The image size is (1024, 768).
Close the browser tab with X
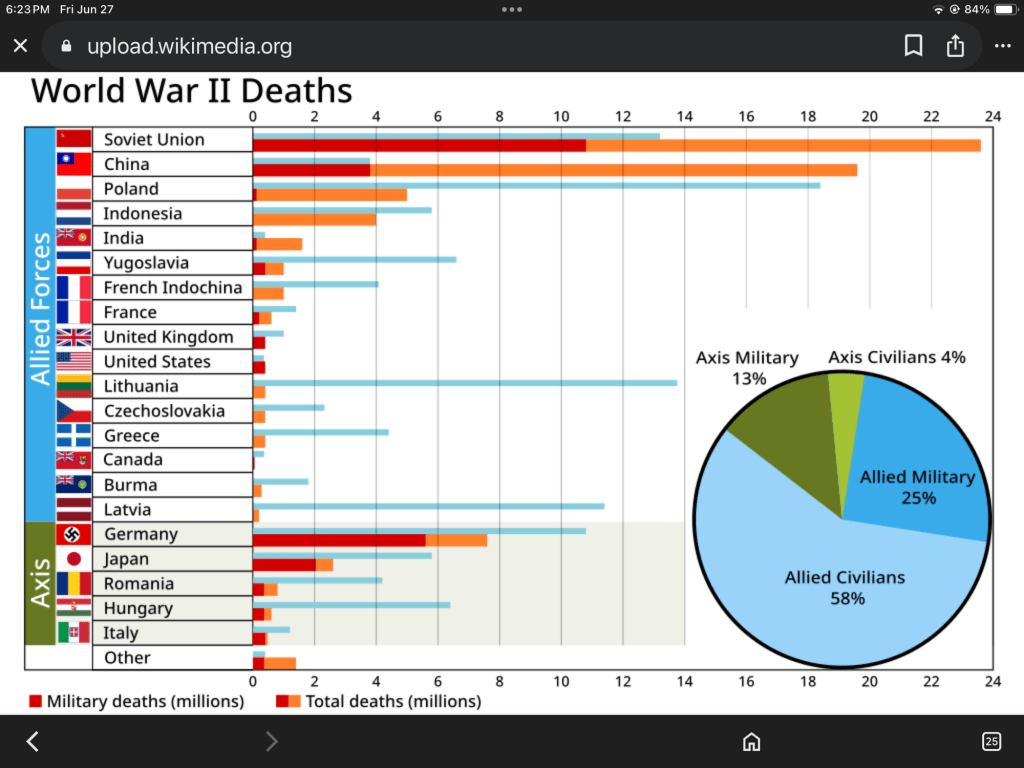pos(20,46)
